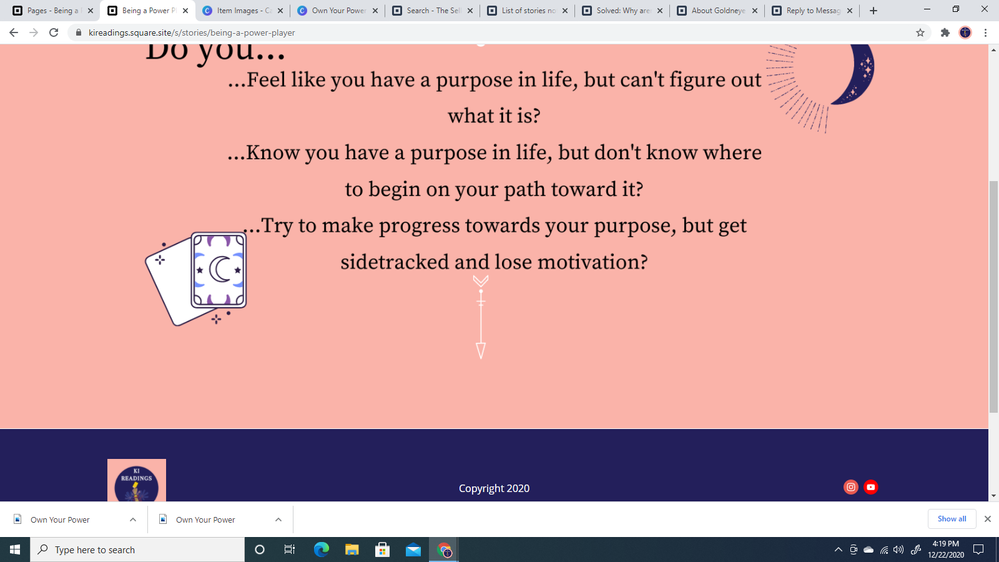
Task: Open the notification center
Action: [979, 549]
